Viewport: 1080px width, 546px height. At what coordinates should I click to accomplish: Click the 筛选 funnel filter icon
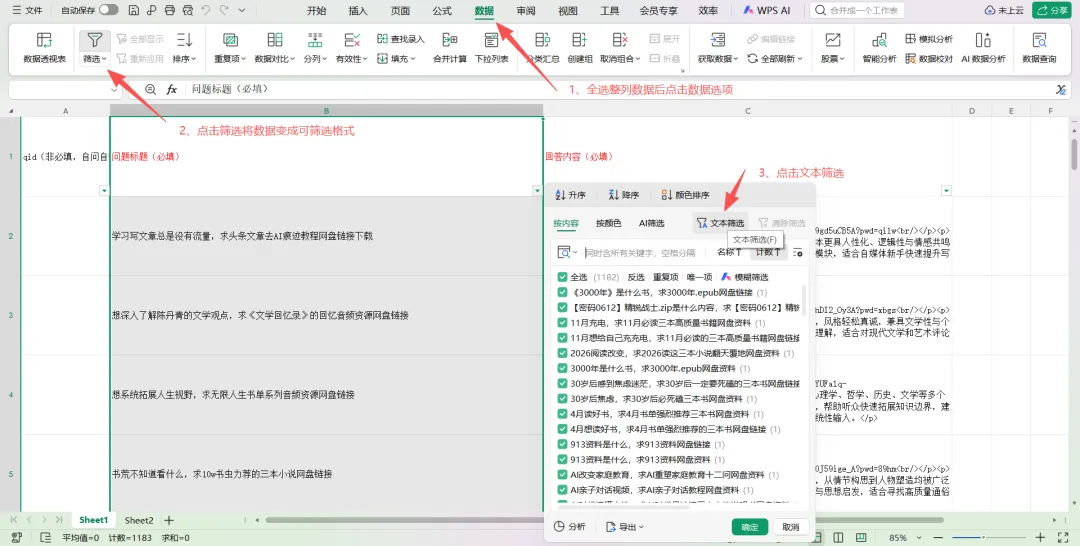click(94, 39)
